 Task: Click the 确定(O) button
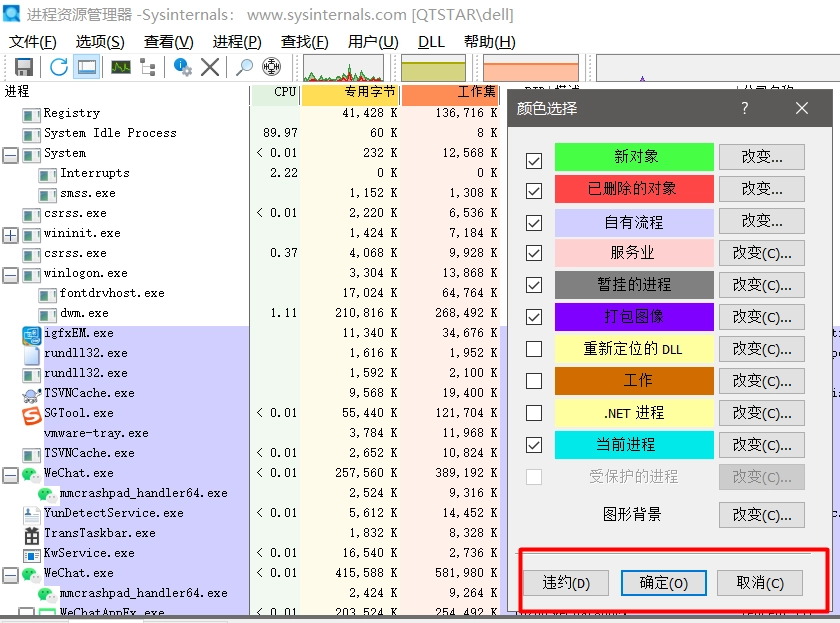coord(663,583)
